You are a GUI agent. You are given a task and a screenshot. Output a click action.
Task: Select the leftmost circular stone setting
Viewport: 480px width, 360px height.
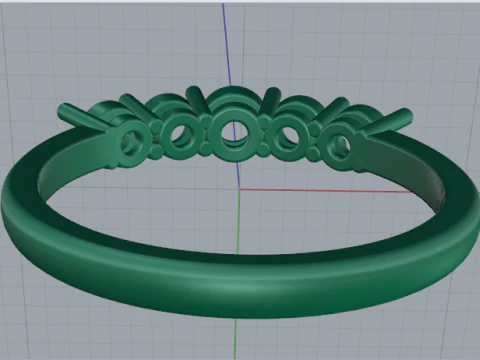132,143
